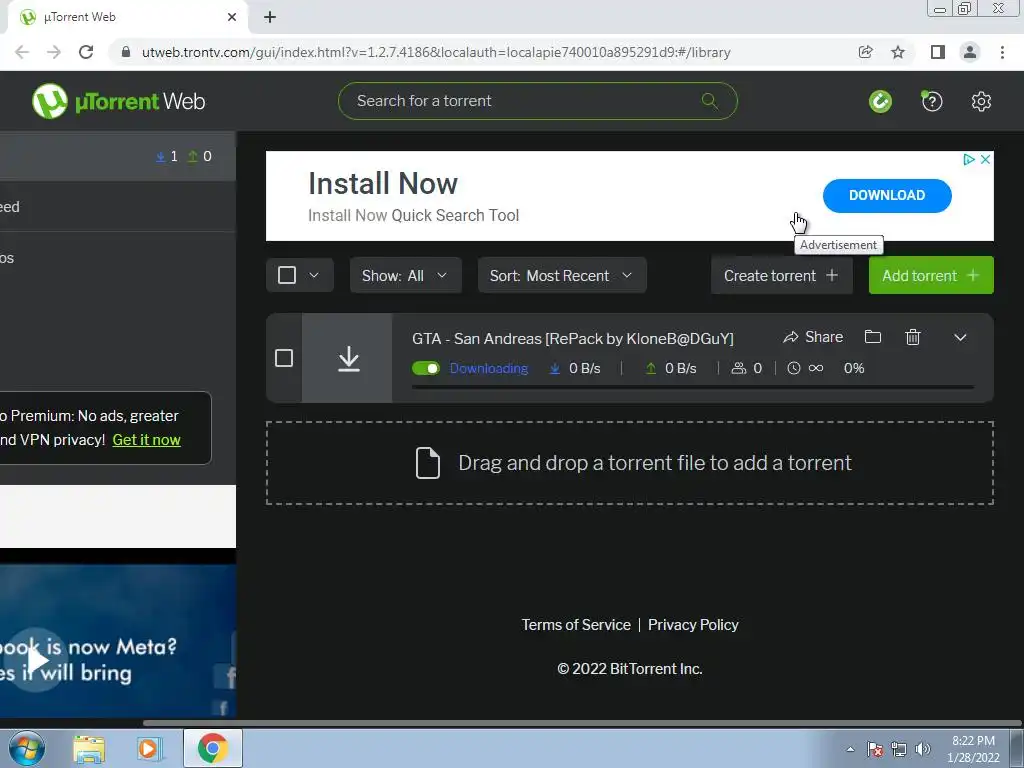Click the Chrome taskbar icon
Image resolution: width=1024 pixels, height=768 pixels.
click(212, 748)
